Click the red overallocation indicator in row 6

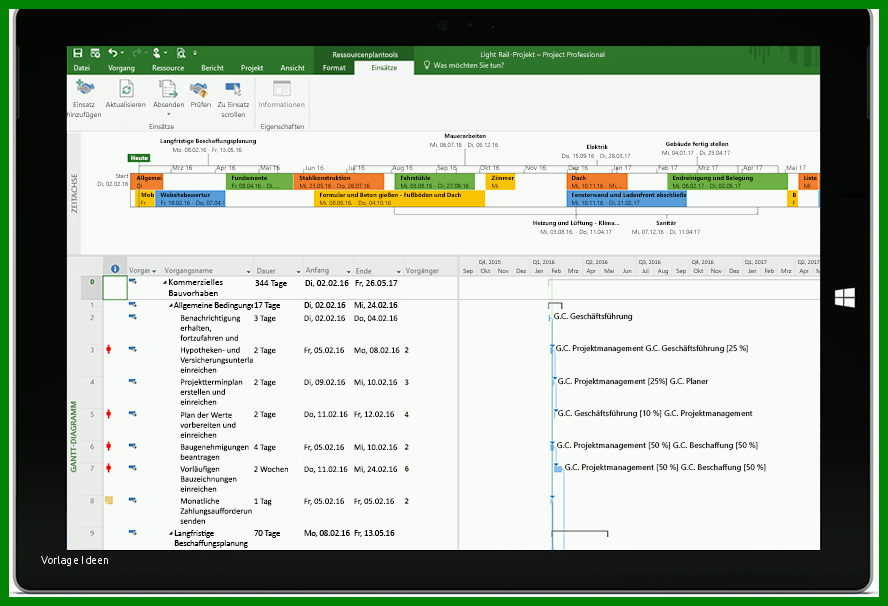point(109,446)
